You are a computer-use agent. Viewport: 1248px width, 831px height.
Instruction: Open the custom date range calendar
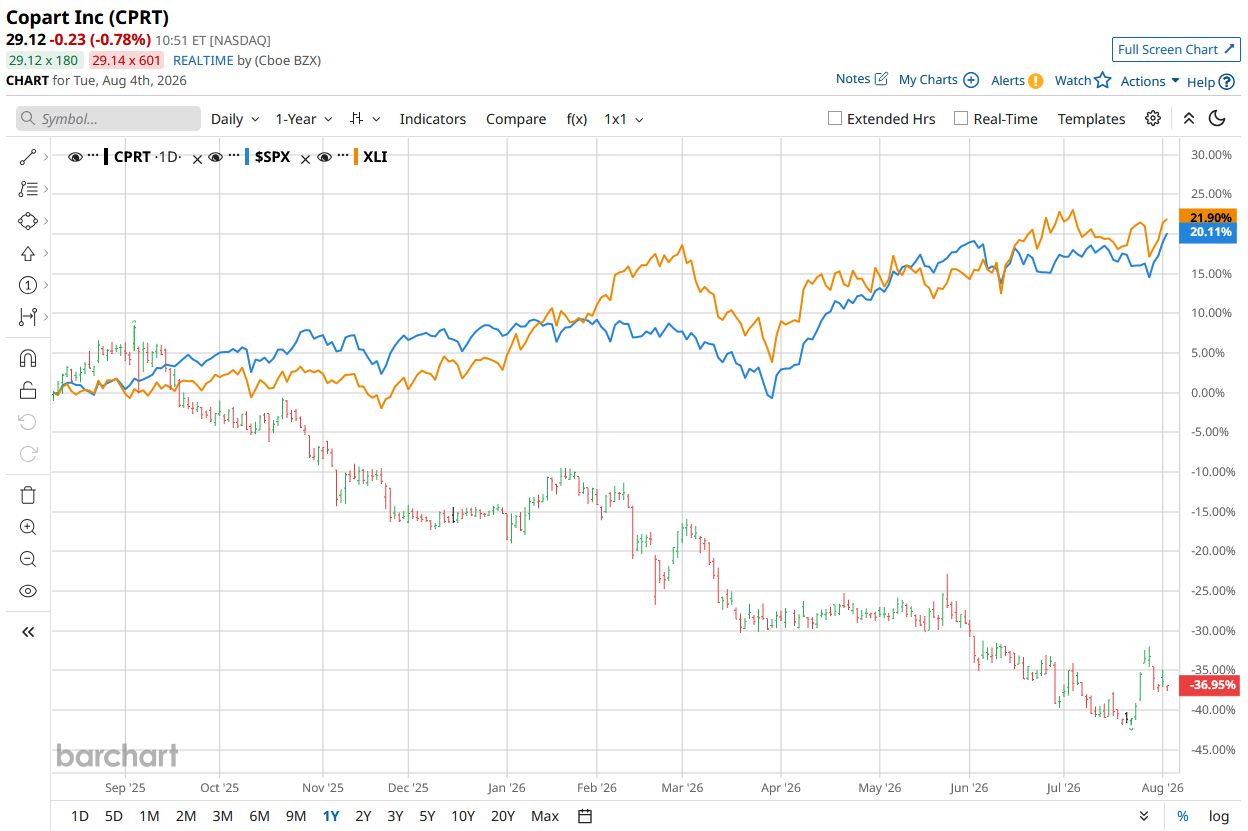coord(586,816)
